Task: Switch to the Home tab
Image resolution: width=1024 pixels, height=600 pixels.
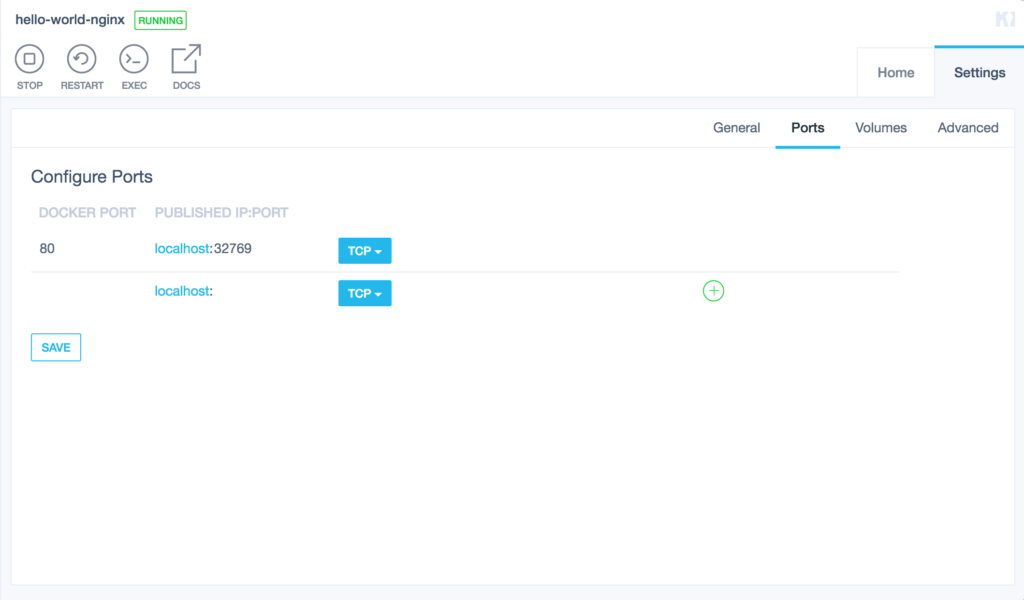Action: (895, 72)
